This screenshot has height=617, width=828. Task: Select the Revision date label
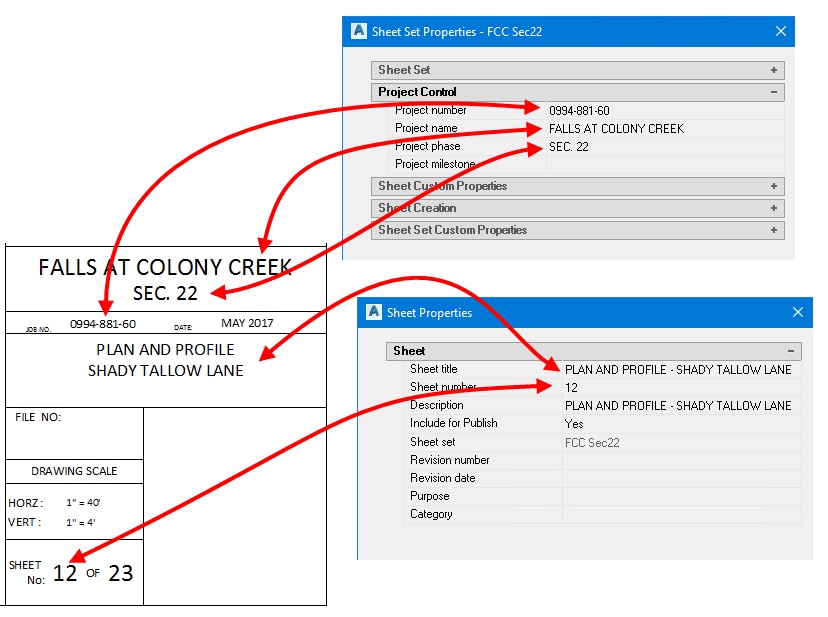point(443,478)
